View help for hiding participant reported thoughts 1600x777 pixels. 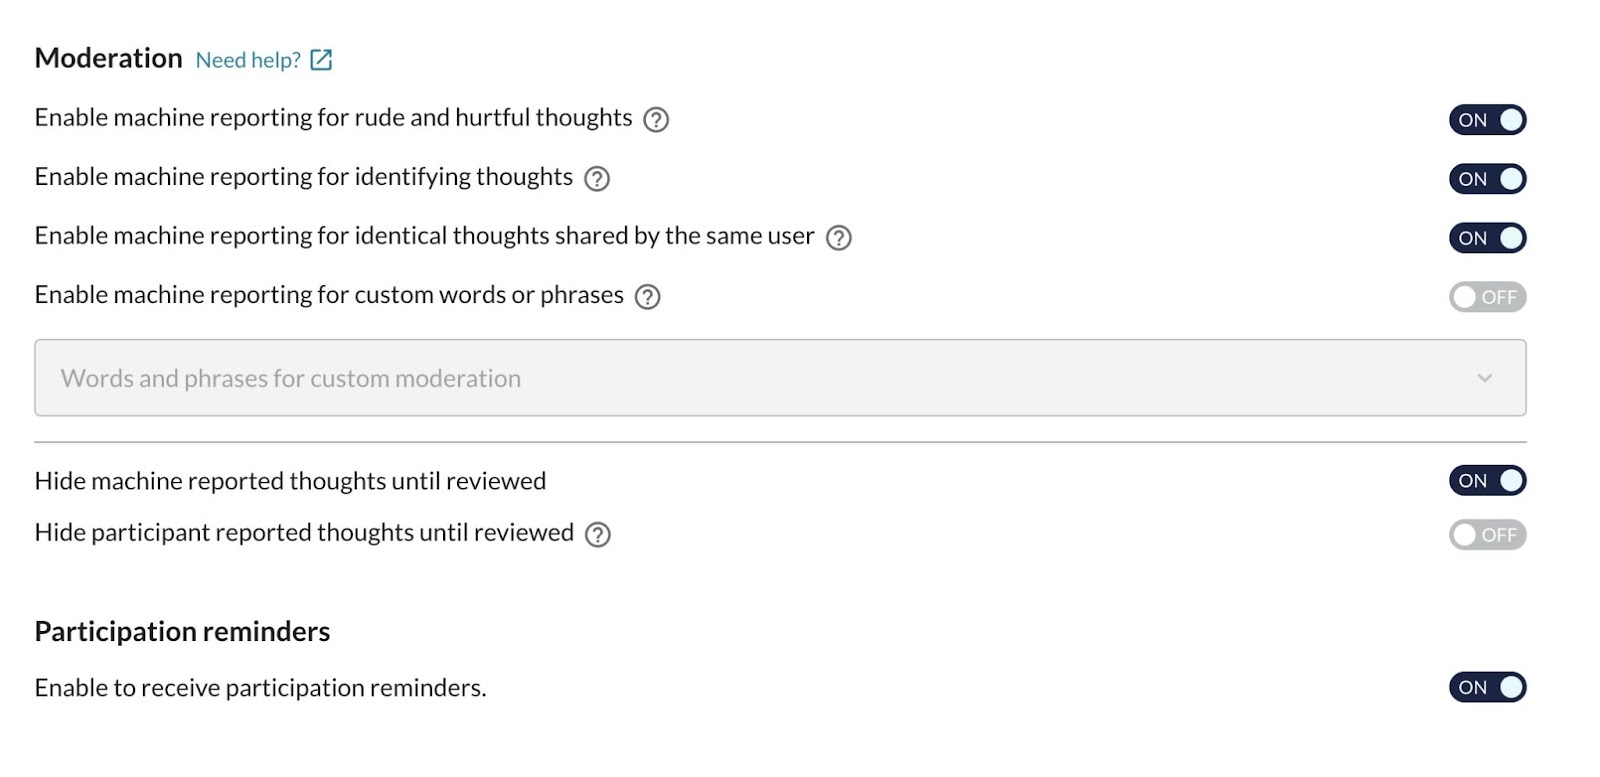point(597,535)
